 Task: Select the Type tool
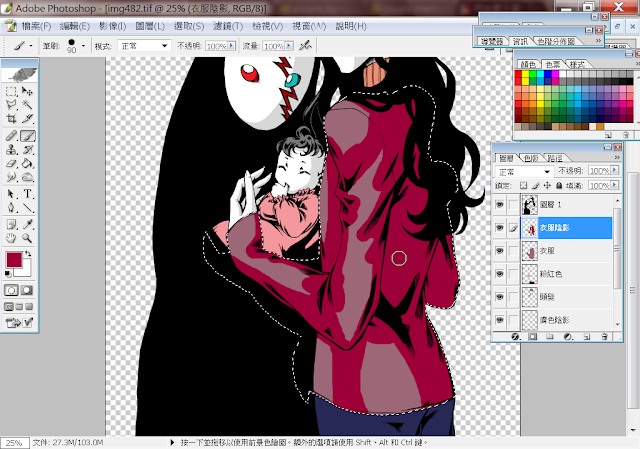click(x=27, y=194)
